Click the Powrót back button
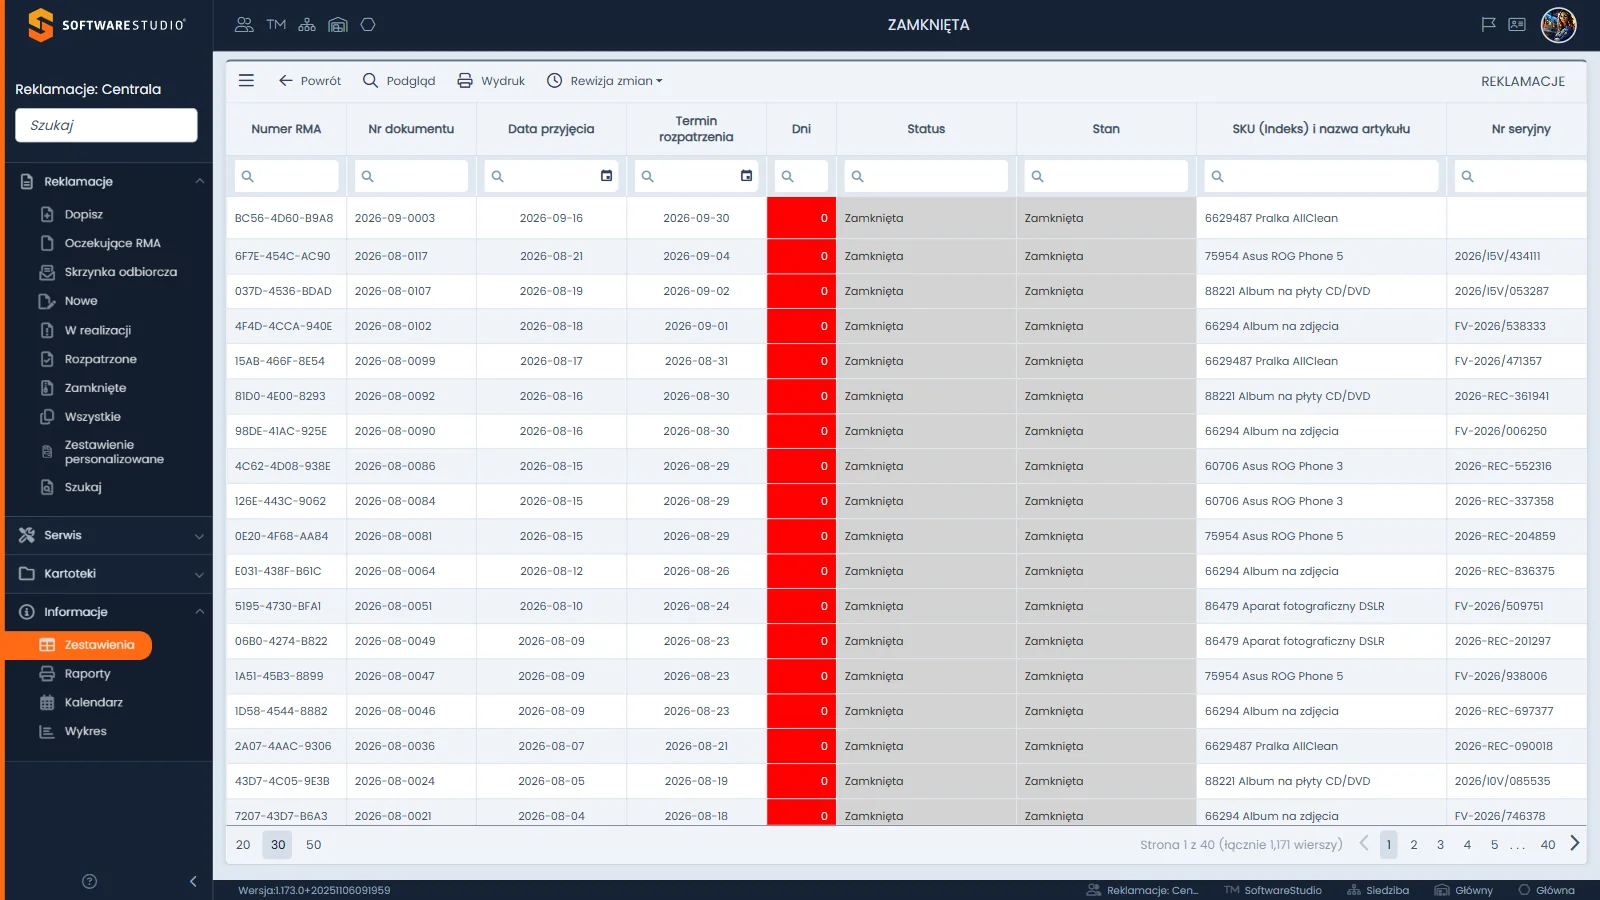 [x=310, y=81]
